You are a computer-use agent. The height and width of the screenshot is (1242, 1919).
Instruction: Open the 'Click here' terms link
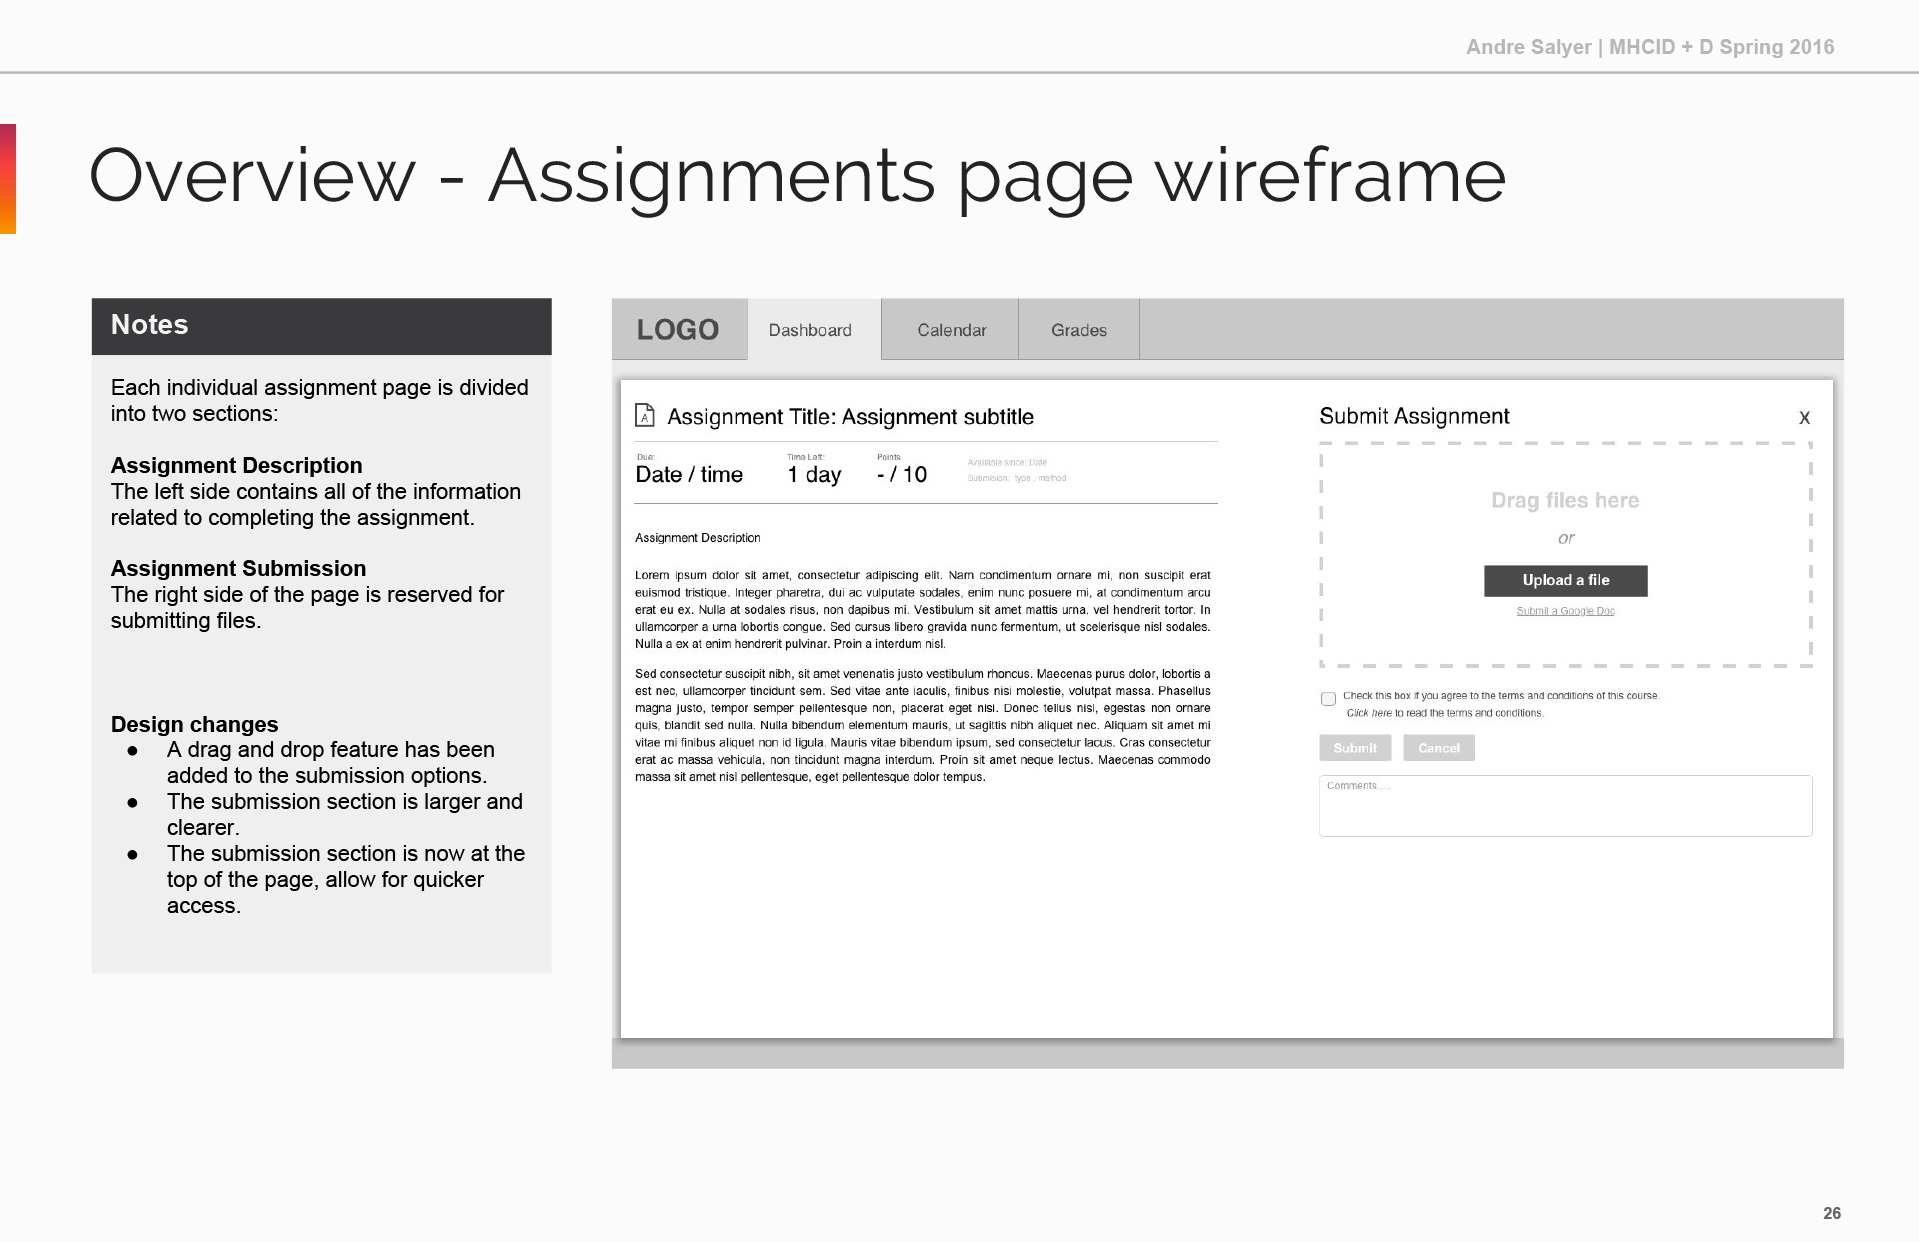pyautogui.click(x=1369, y=713)
